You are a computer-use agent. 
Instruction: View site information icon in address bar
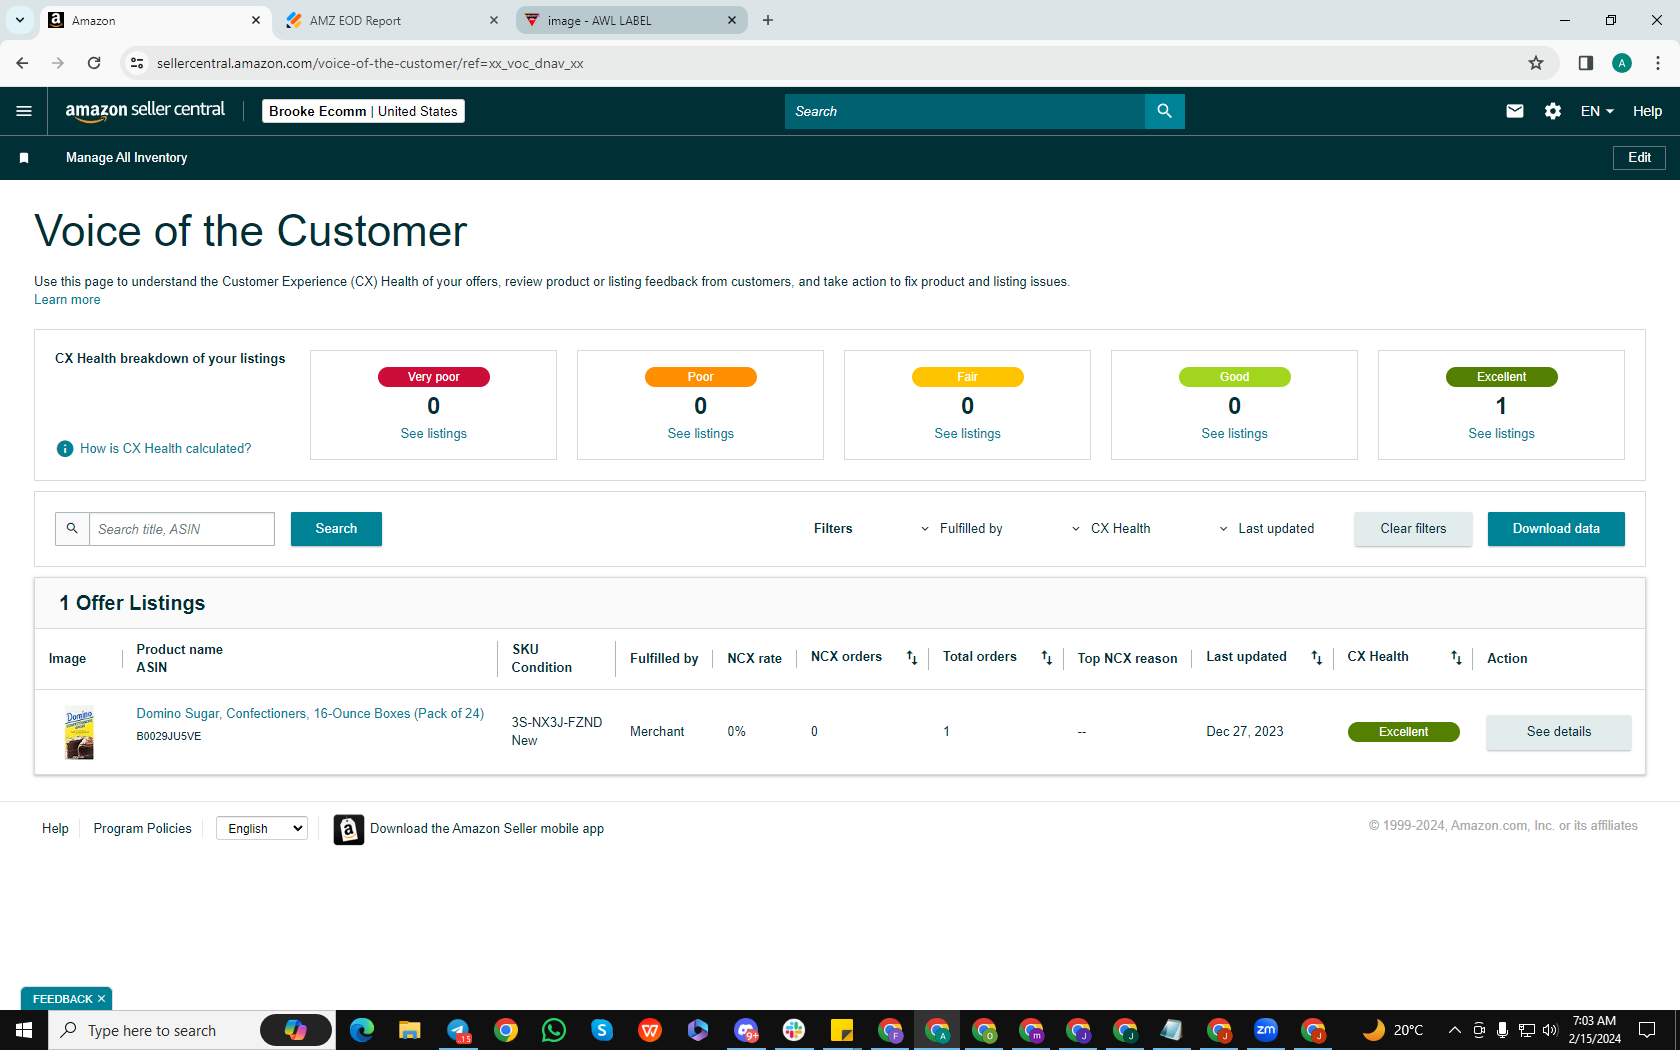point(137,63)
